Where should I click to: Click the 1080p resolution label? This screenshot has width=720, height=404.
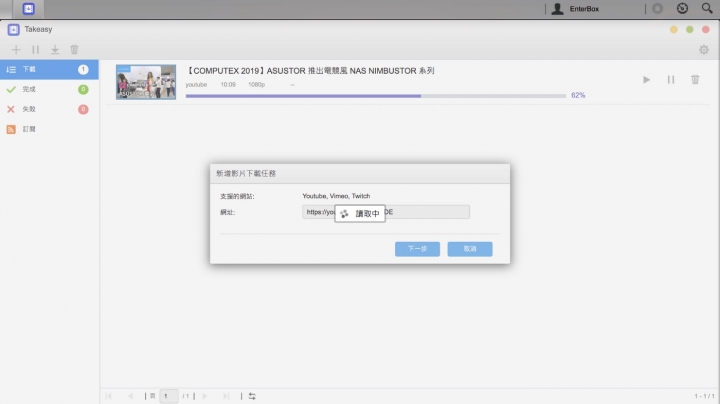[256, 84]
